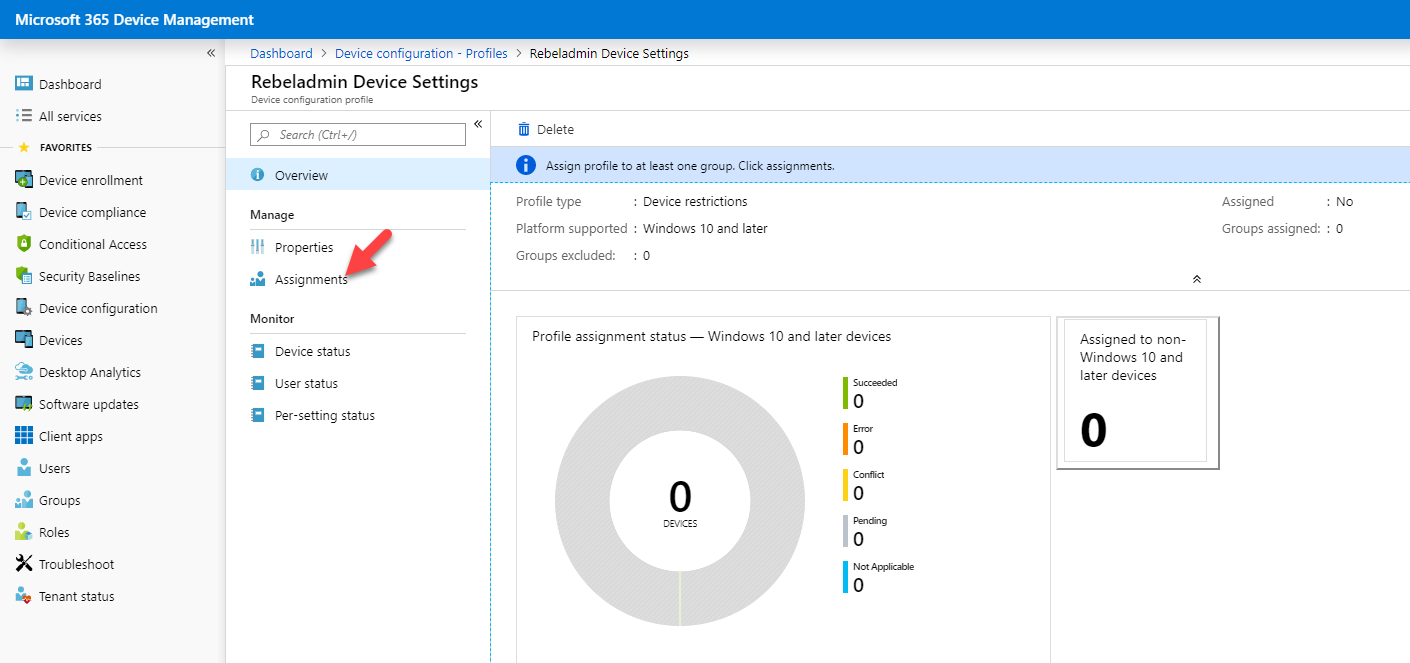Collapse the left navigation sidebar
The height and width of the screenshot is (663, 1410).
[x=211, y=53]
